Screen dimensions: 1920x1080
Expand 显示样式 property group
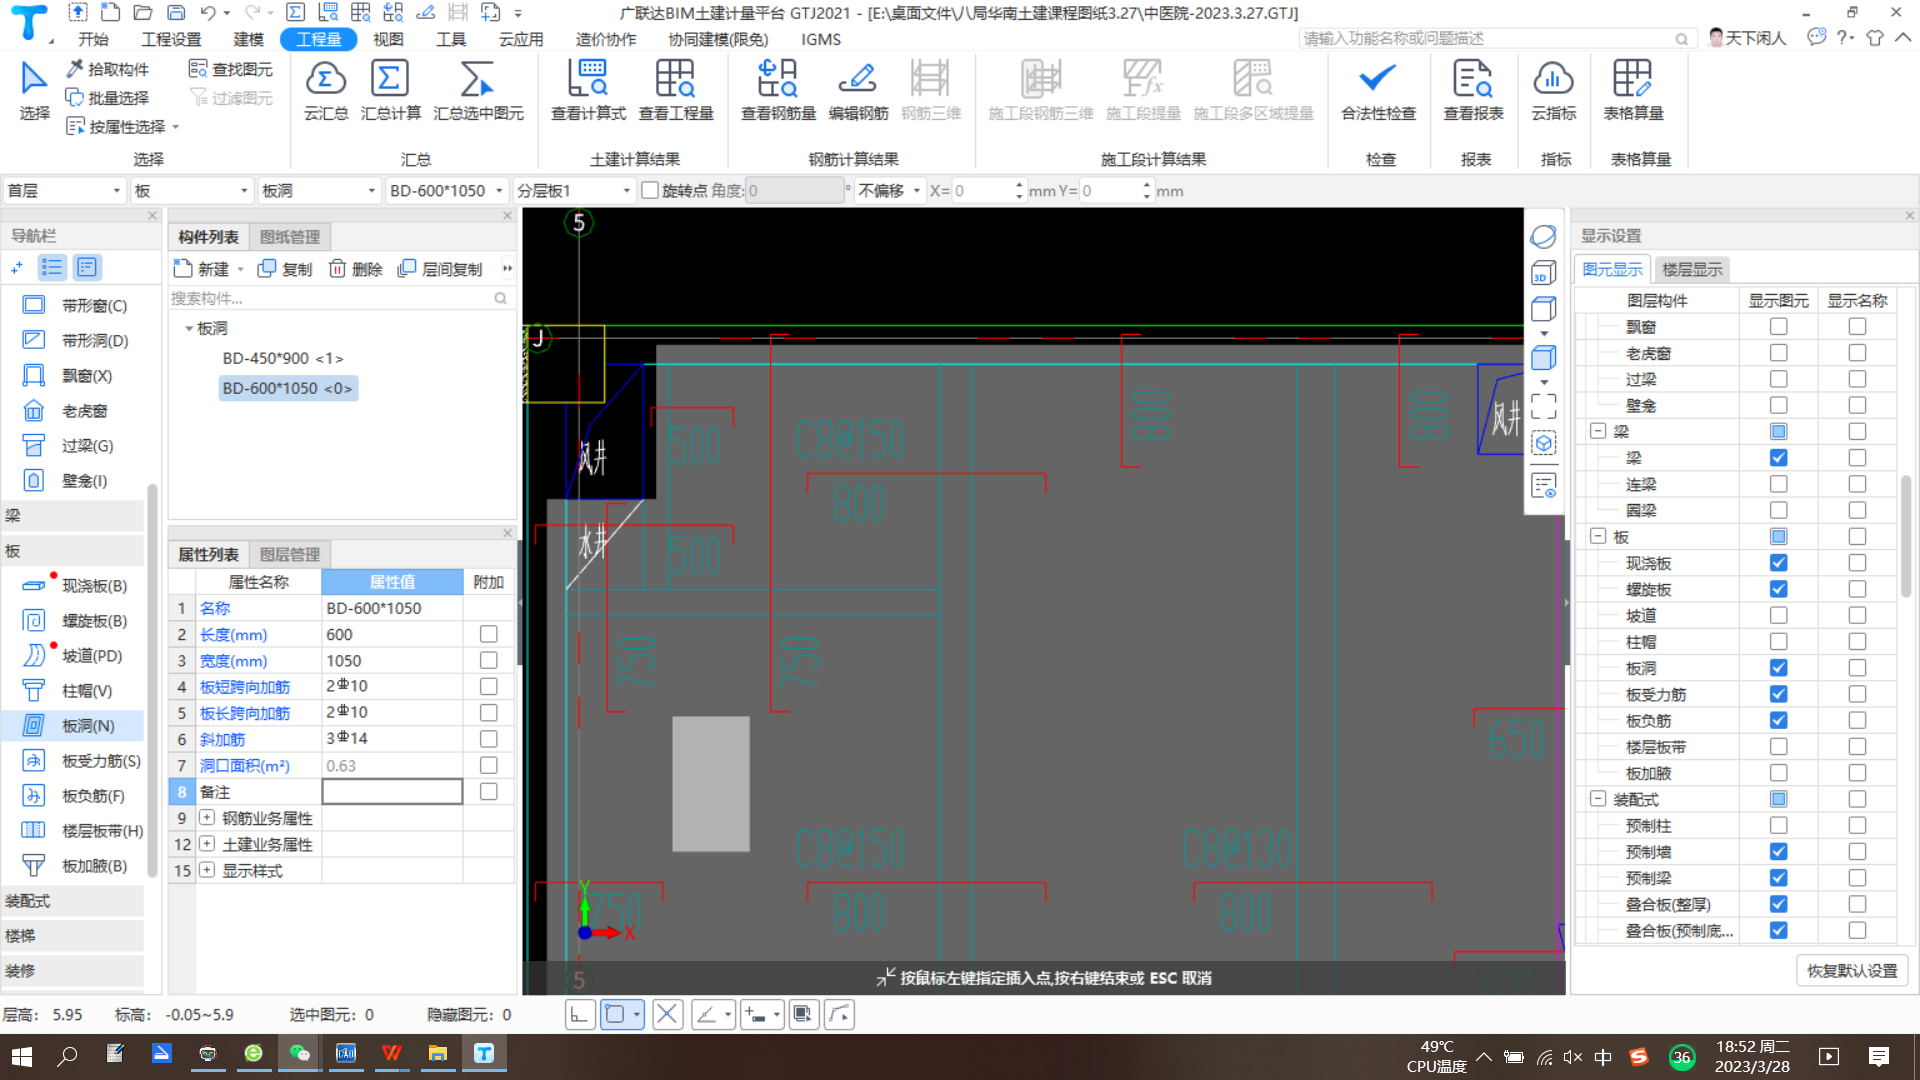click(207, 869)
